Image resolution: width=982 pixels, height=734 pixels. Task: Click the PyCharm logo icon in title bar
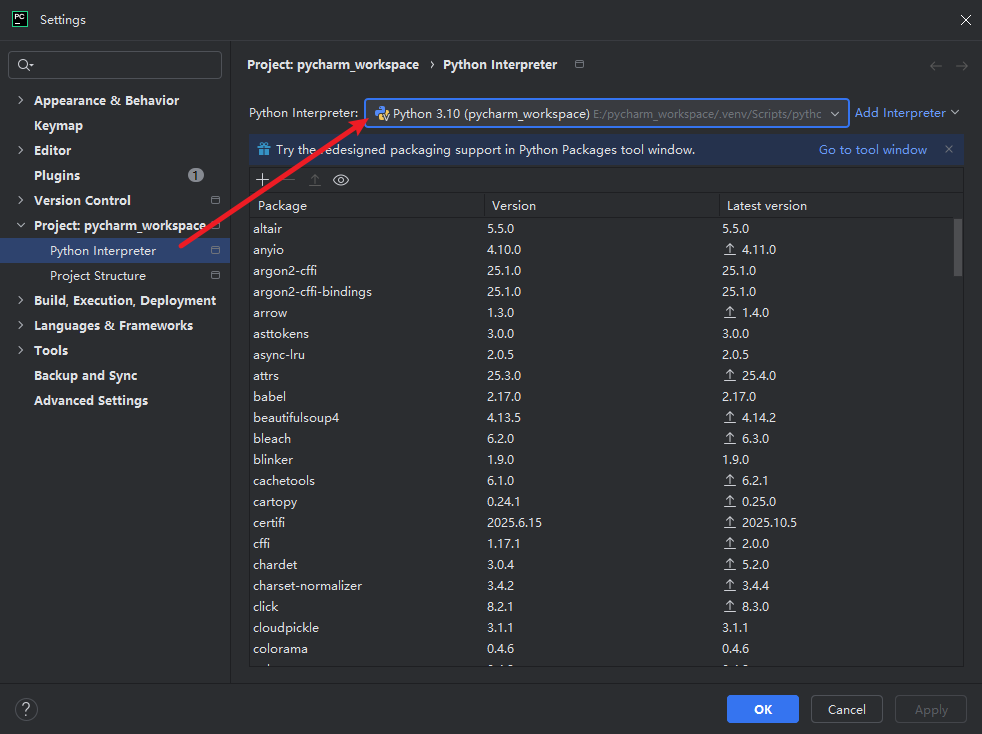coord(20,19)
